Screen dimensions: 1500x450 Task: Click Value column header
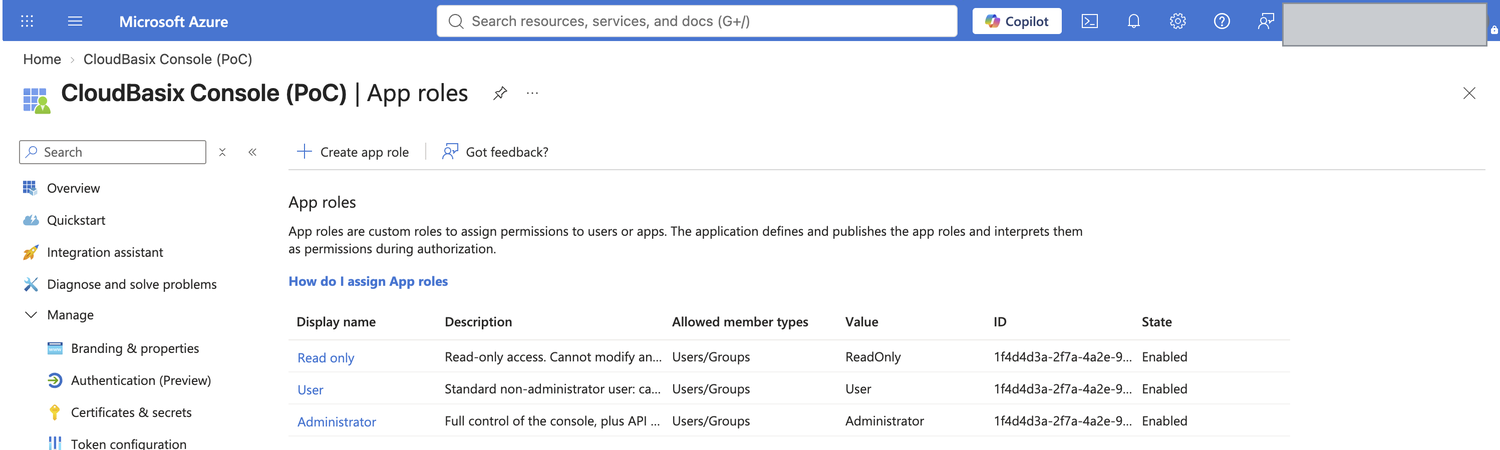pos(862,322)
